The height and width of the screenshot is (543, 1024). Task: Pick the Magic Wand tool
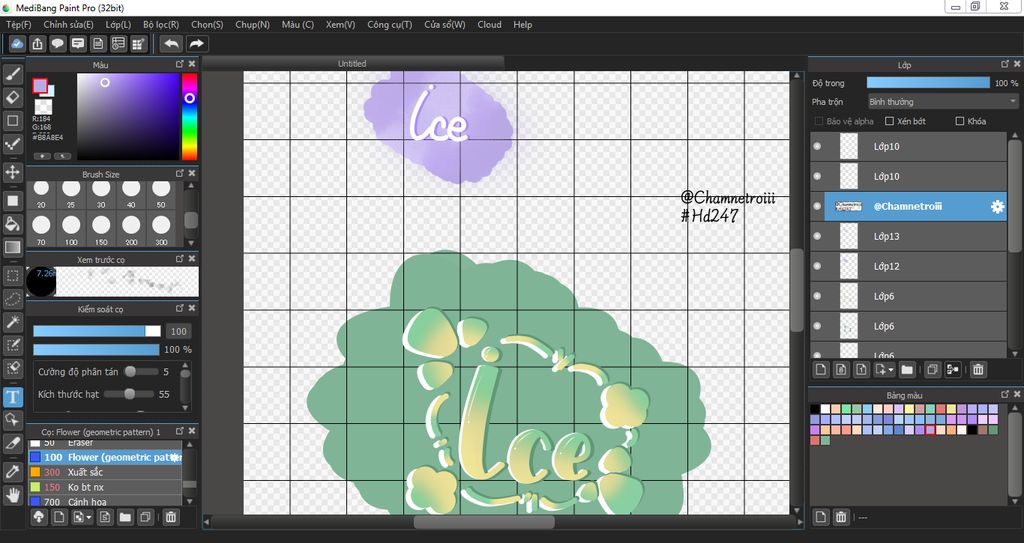pos(12,322)
